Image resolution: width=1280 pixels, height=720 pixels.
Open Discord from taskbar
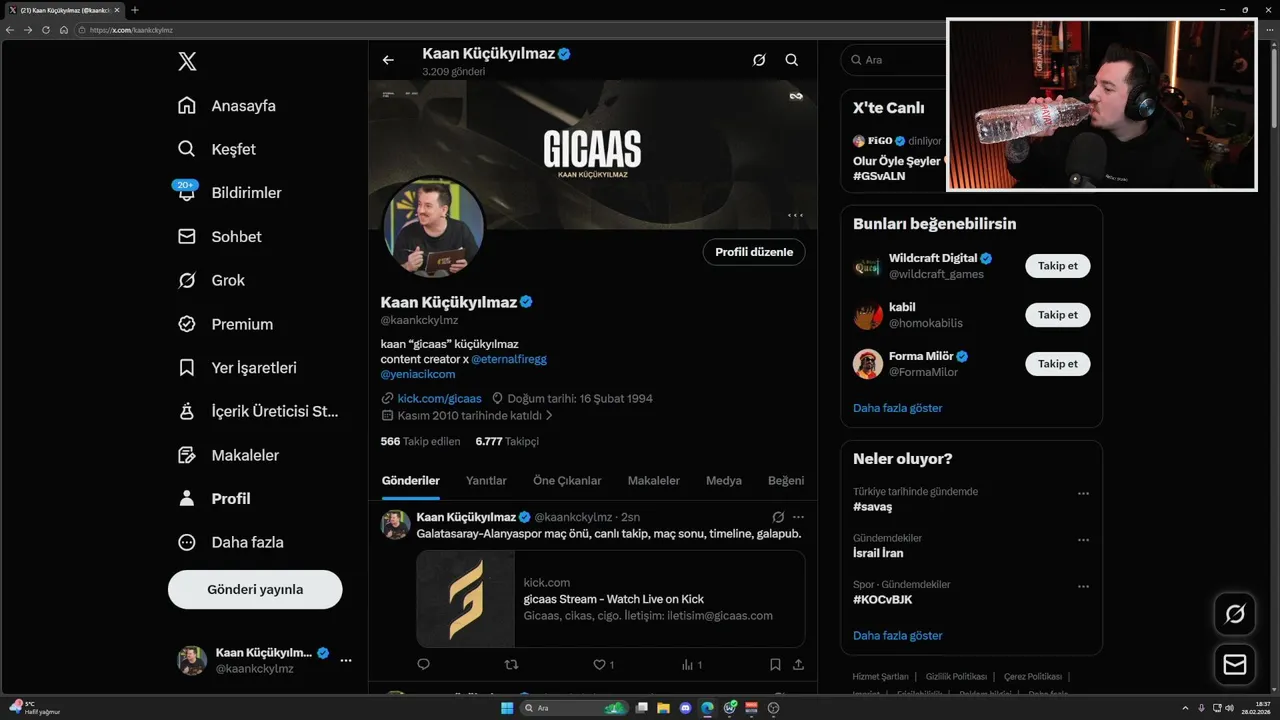(685, 708)
